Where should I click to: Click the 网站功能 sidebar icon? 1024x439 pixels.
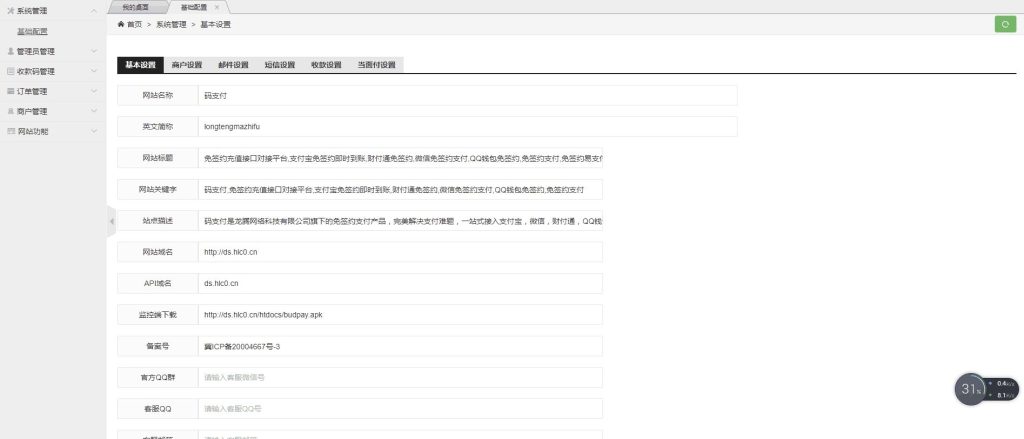pyautogui.click(x=10, y=131)
